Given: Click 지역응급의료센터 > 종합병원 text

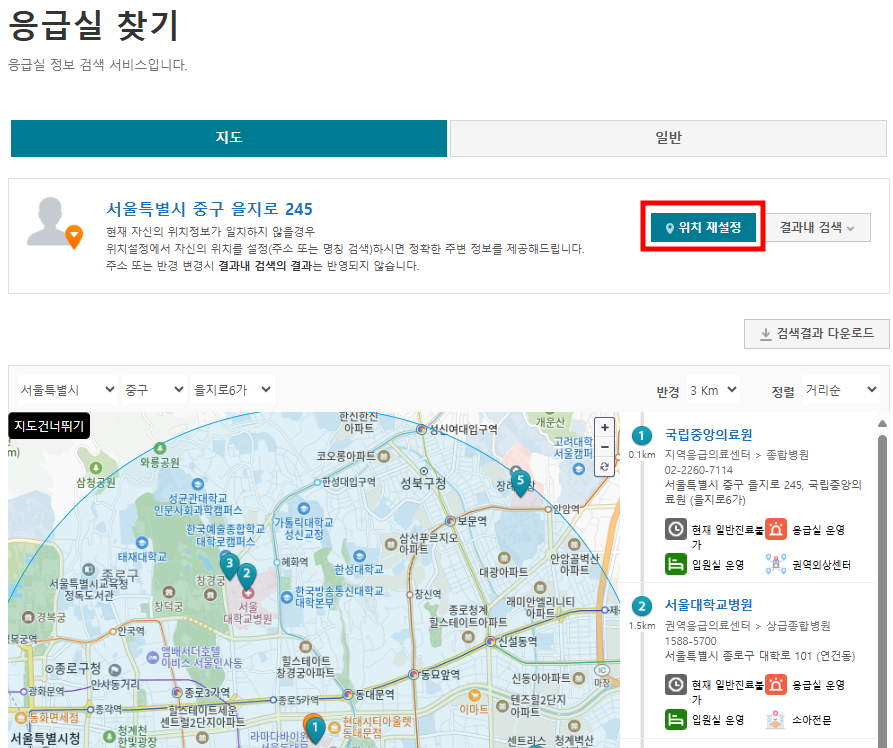Looking at the screenshot, I should (x=736, y=455).
